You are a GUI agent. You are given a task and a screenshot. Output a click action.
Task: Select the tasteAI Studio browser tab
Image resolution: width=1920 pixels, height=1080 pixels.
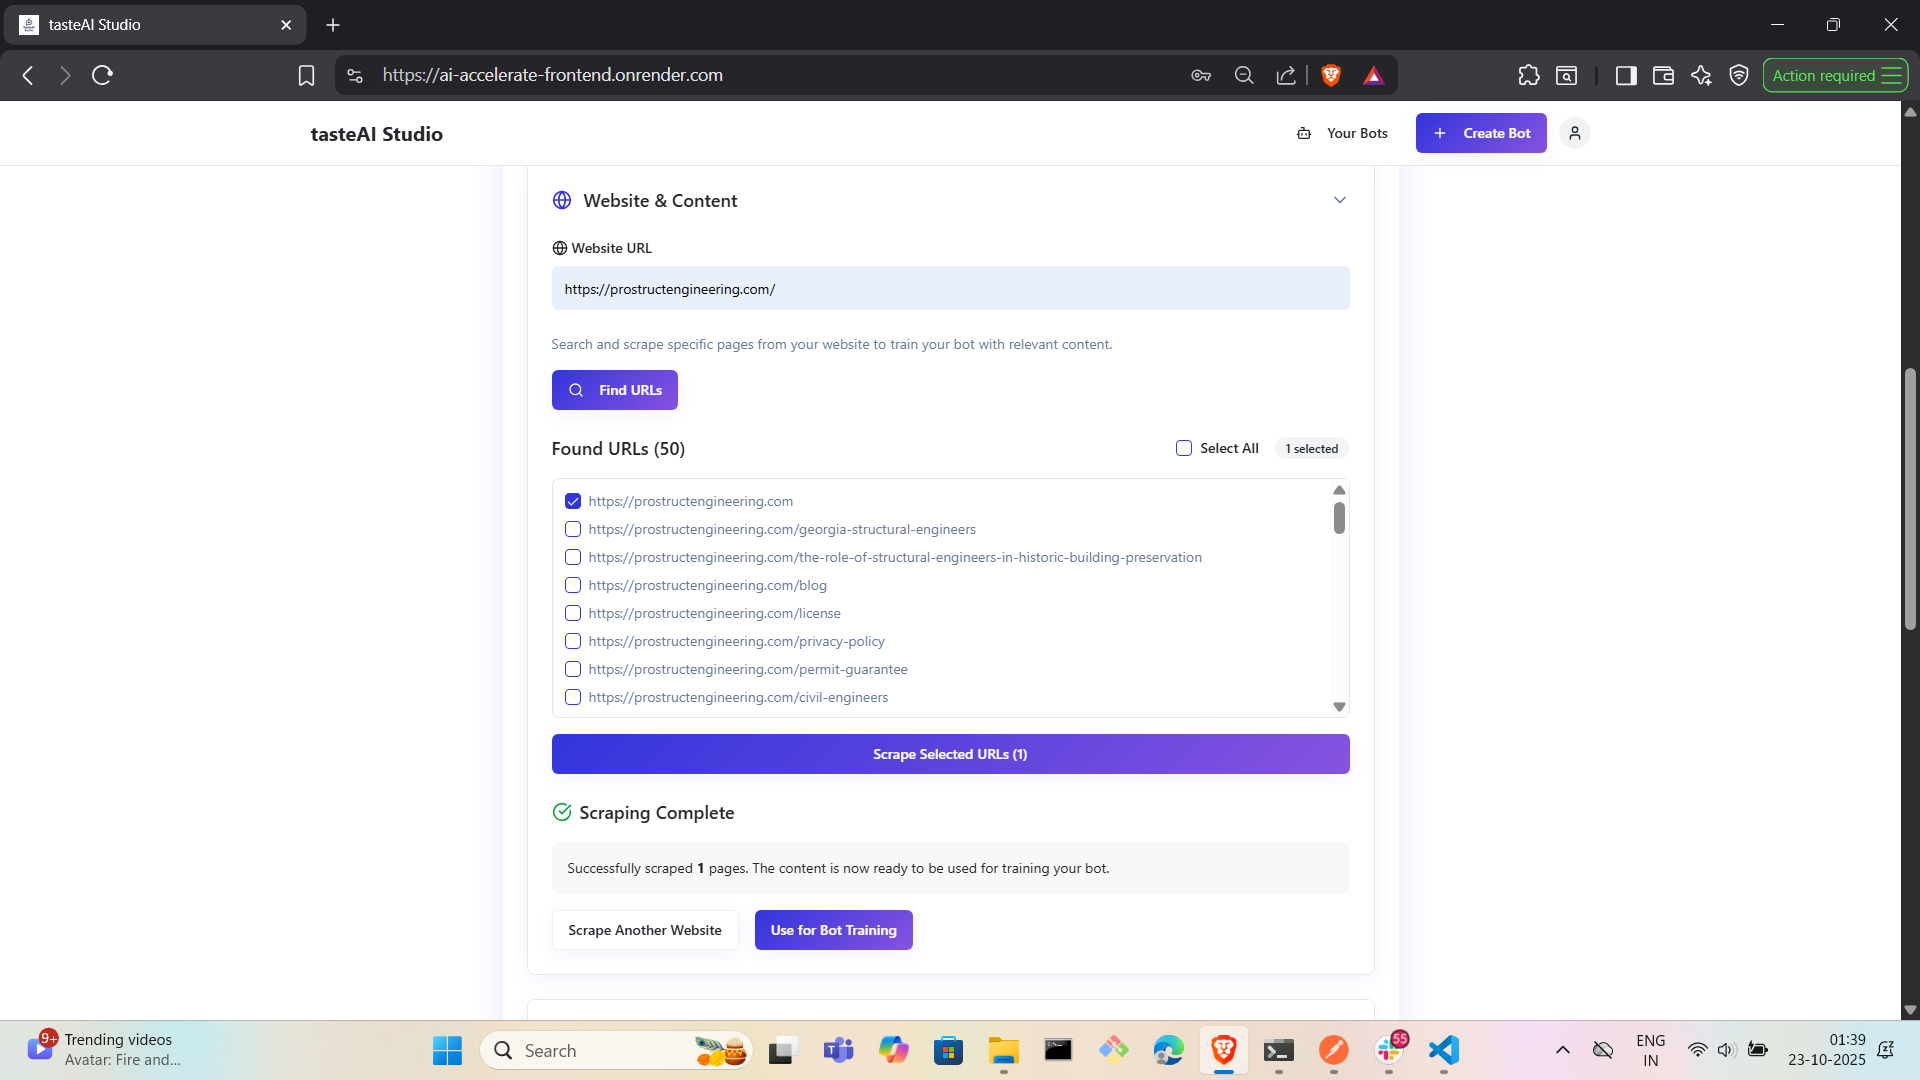coord(155,24)
